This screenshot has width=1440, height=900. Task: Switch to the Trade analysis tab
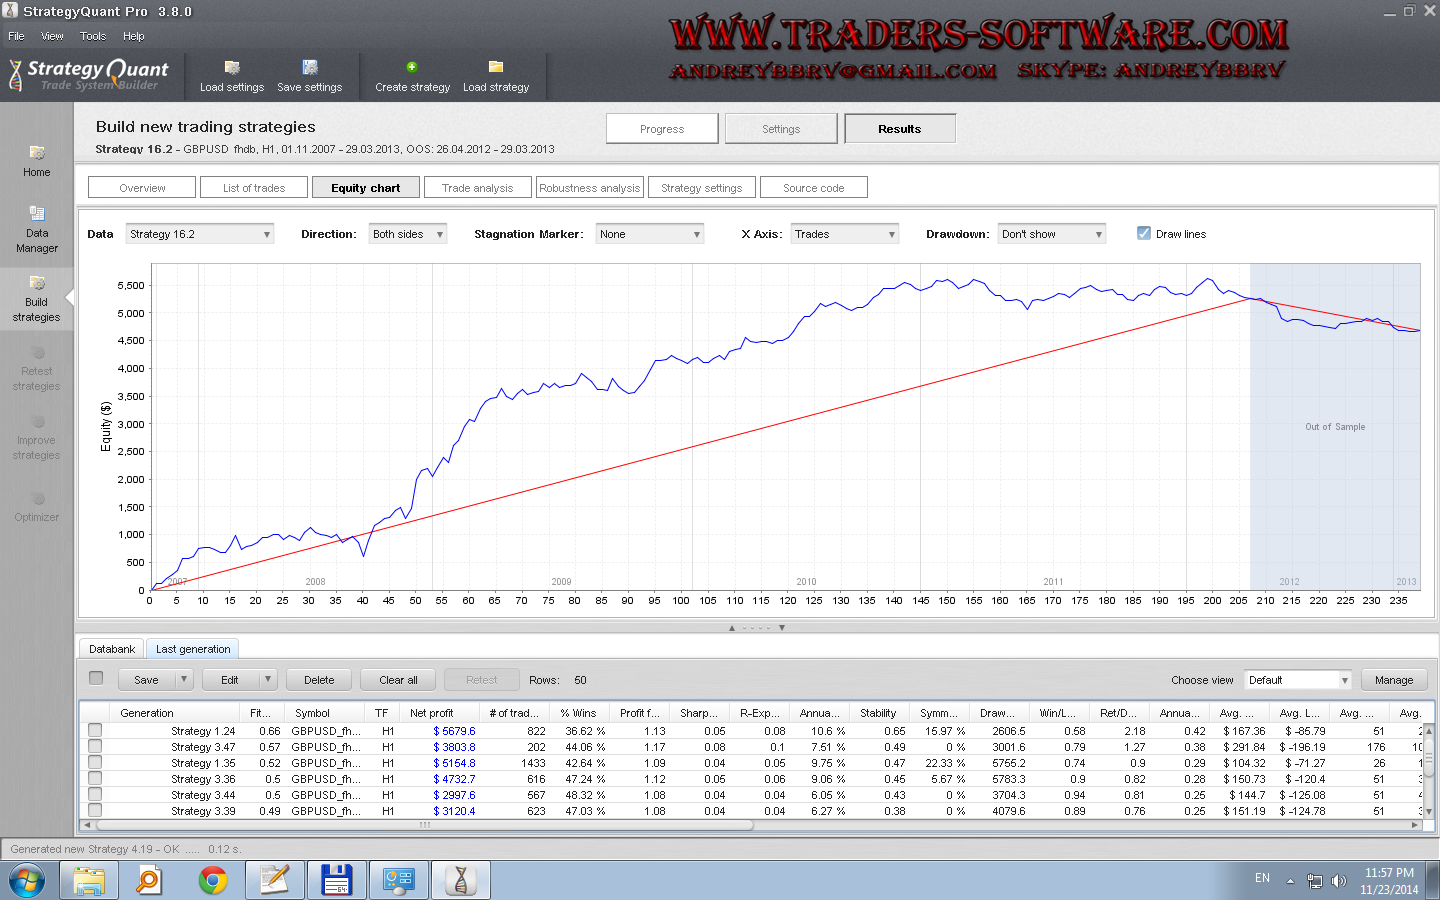click(x=477, y=188)
